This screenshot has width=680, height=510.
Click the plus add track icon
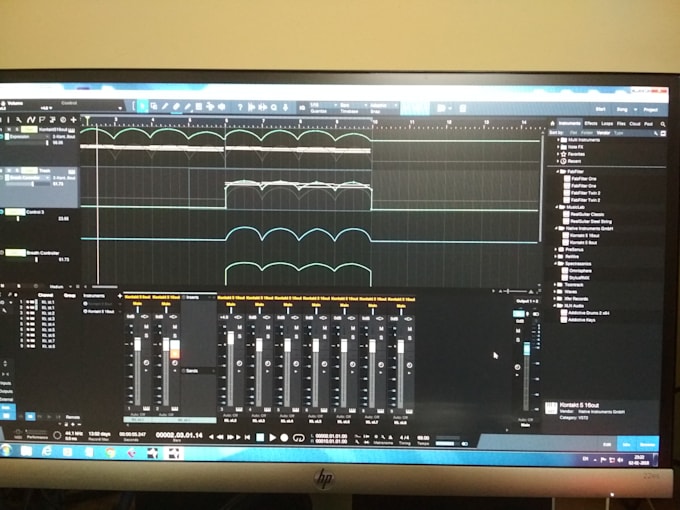(73, 120)
